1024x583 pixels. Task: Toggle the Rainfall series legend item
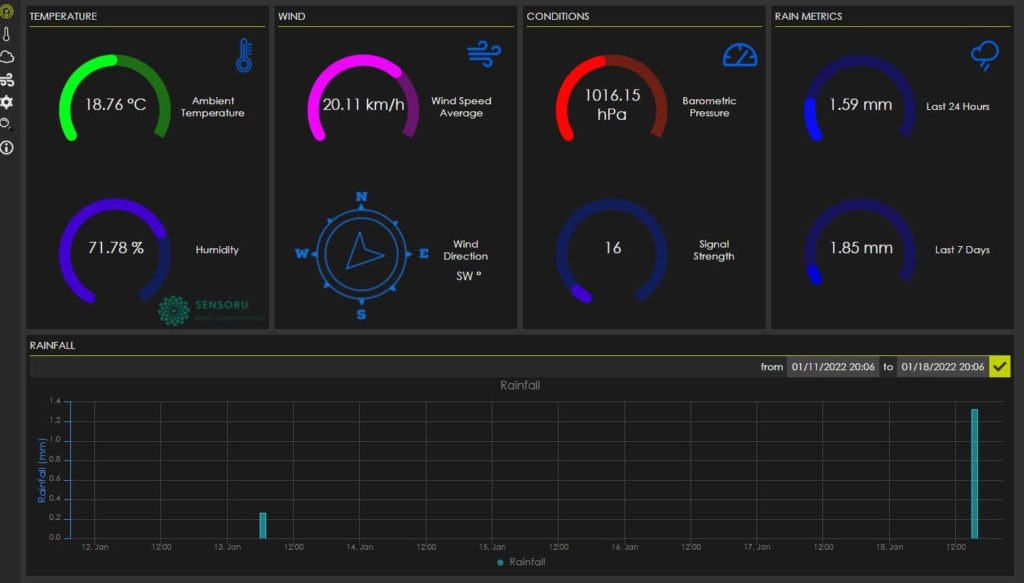(520, 562)
